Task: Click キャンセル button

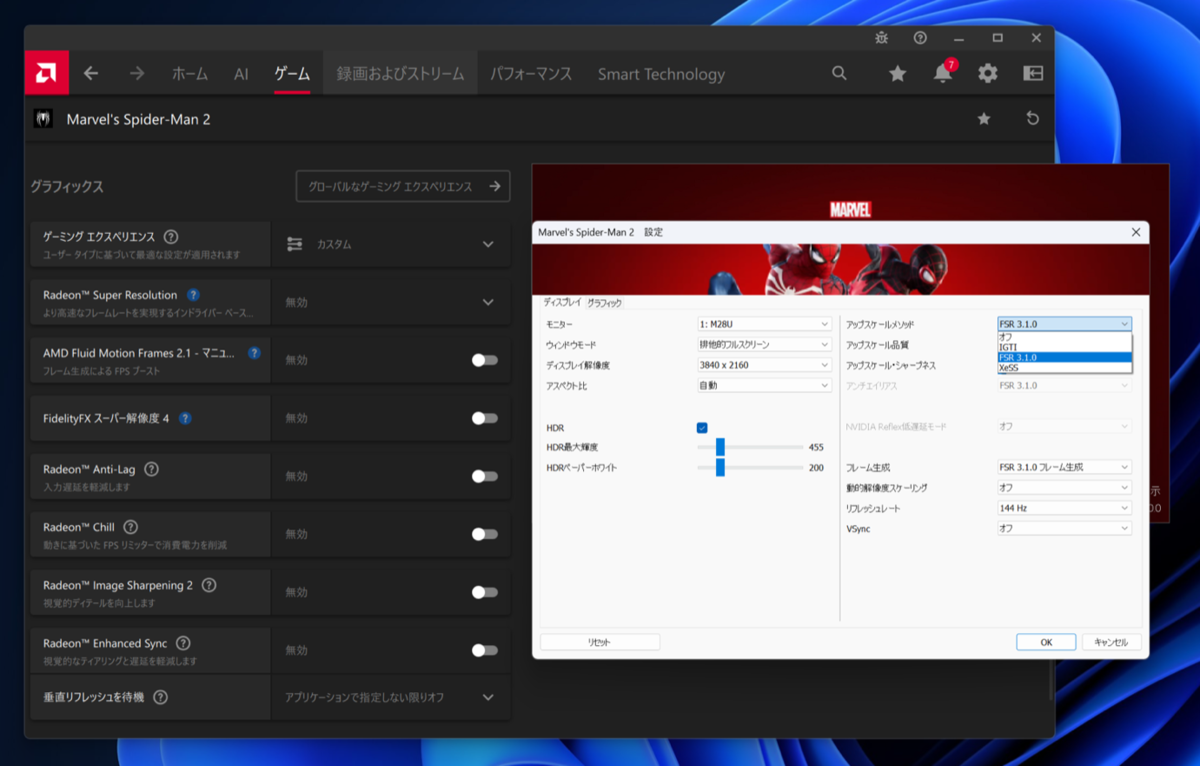Action: tap(1111, 642)
